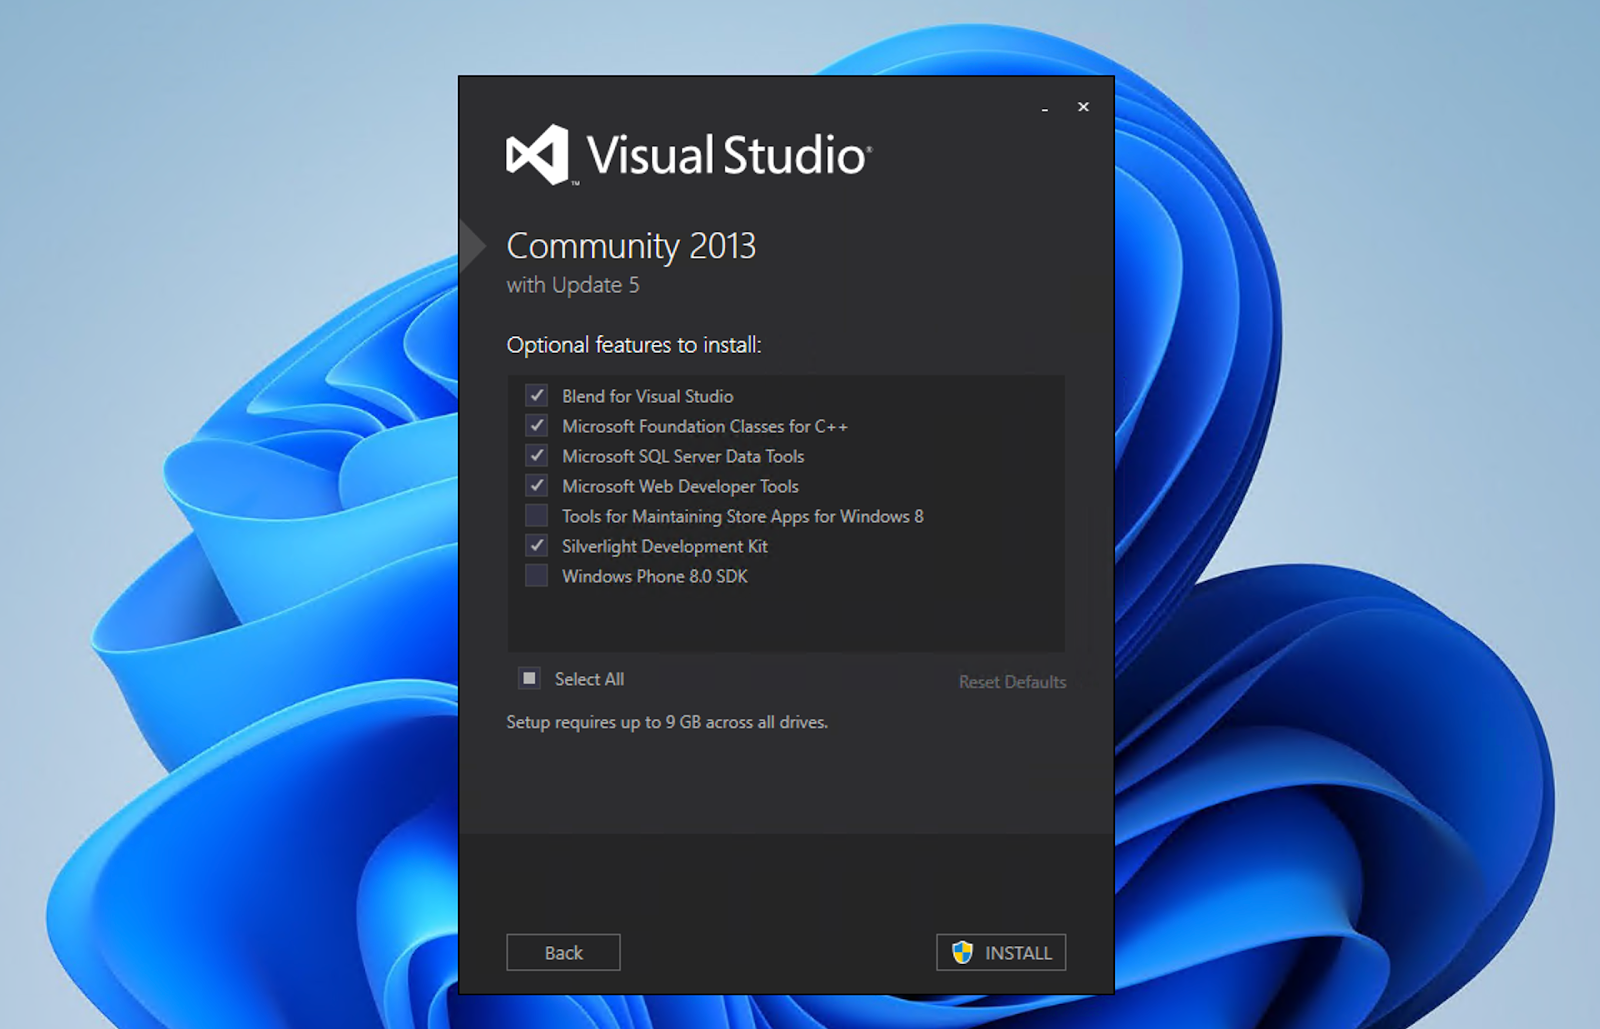Uncheck Silverlight Development Kit checkbox
This screenshot has width=1600, height=1029.
(x=537, y=545)
